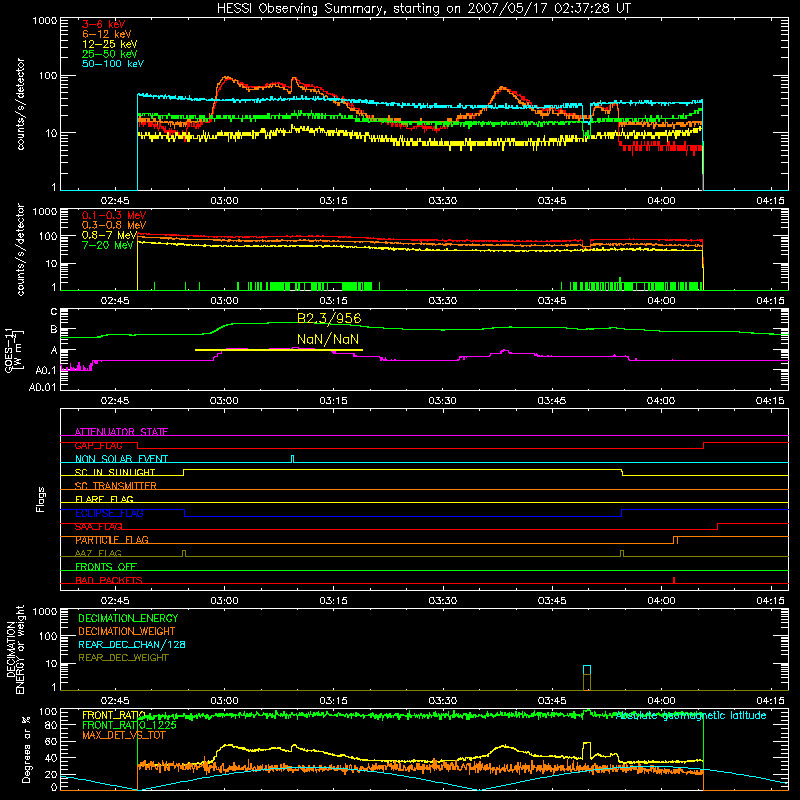Click the 0.1-0.3 MeV legend label
This screenshot has width=800, height=800.
(x=114, y=215)
